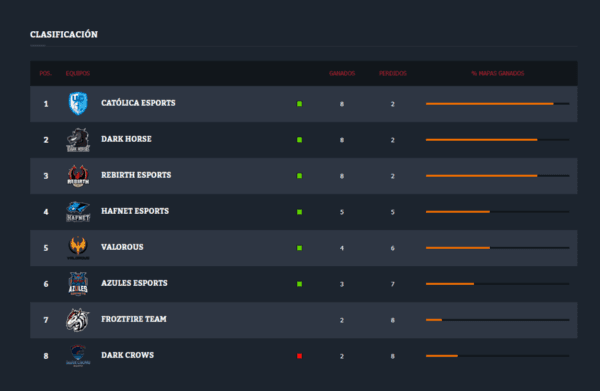The image size is (600, 391).
Task: Click Rebirth Esports maps-won progress bar
Action: [x=497, y=176]
